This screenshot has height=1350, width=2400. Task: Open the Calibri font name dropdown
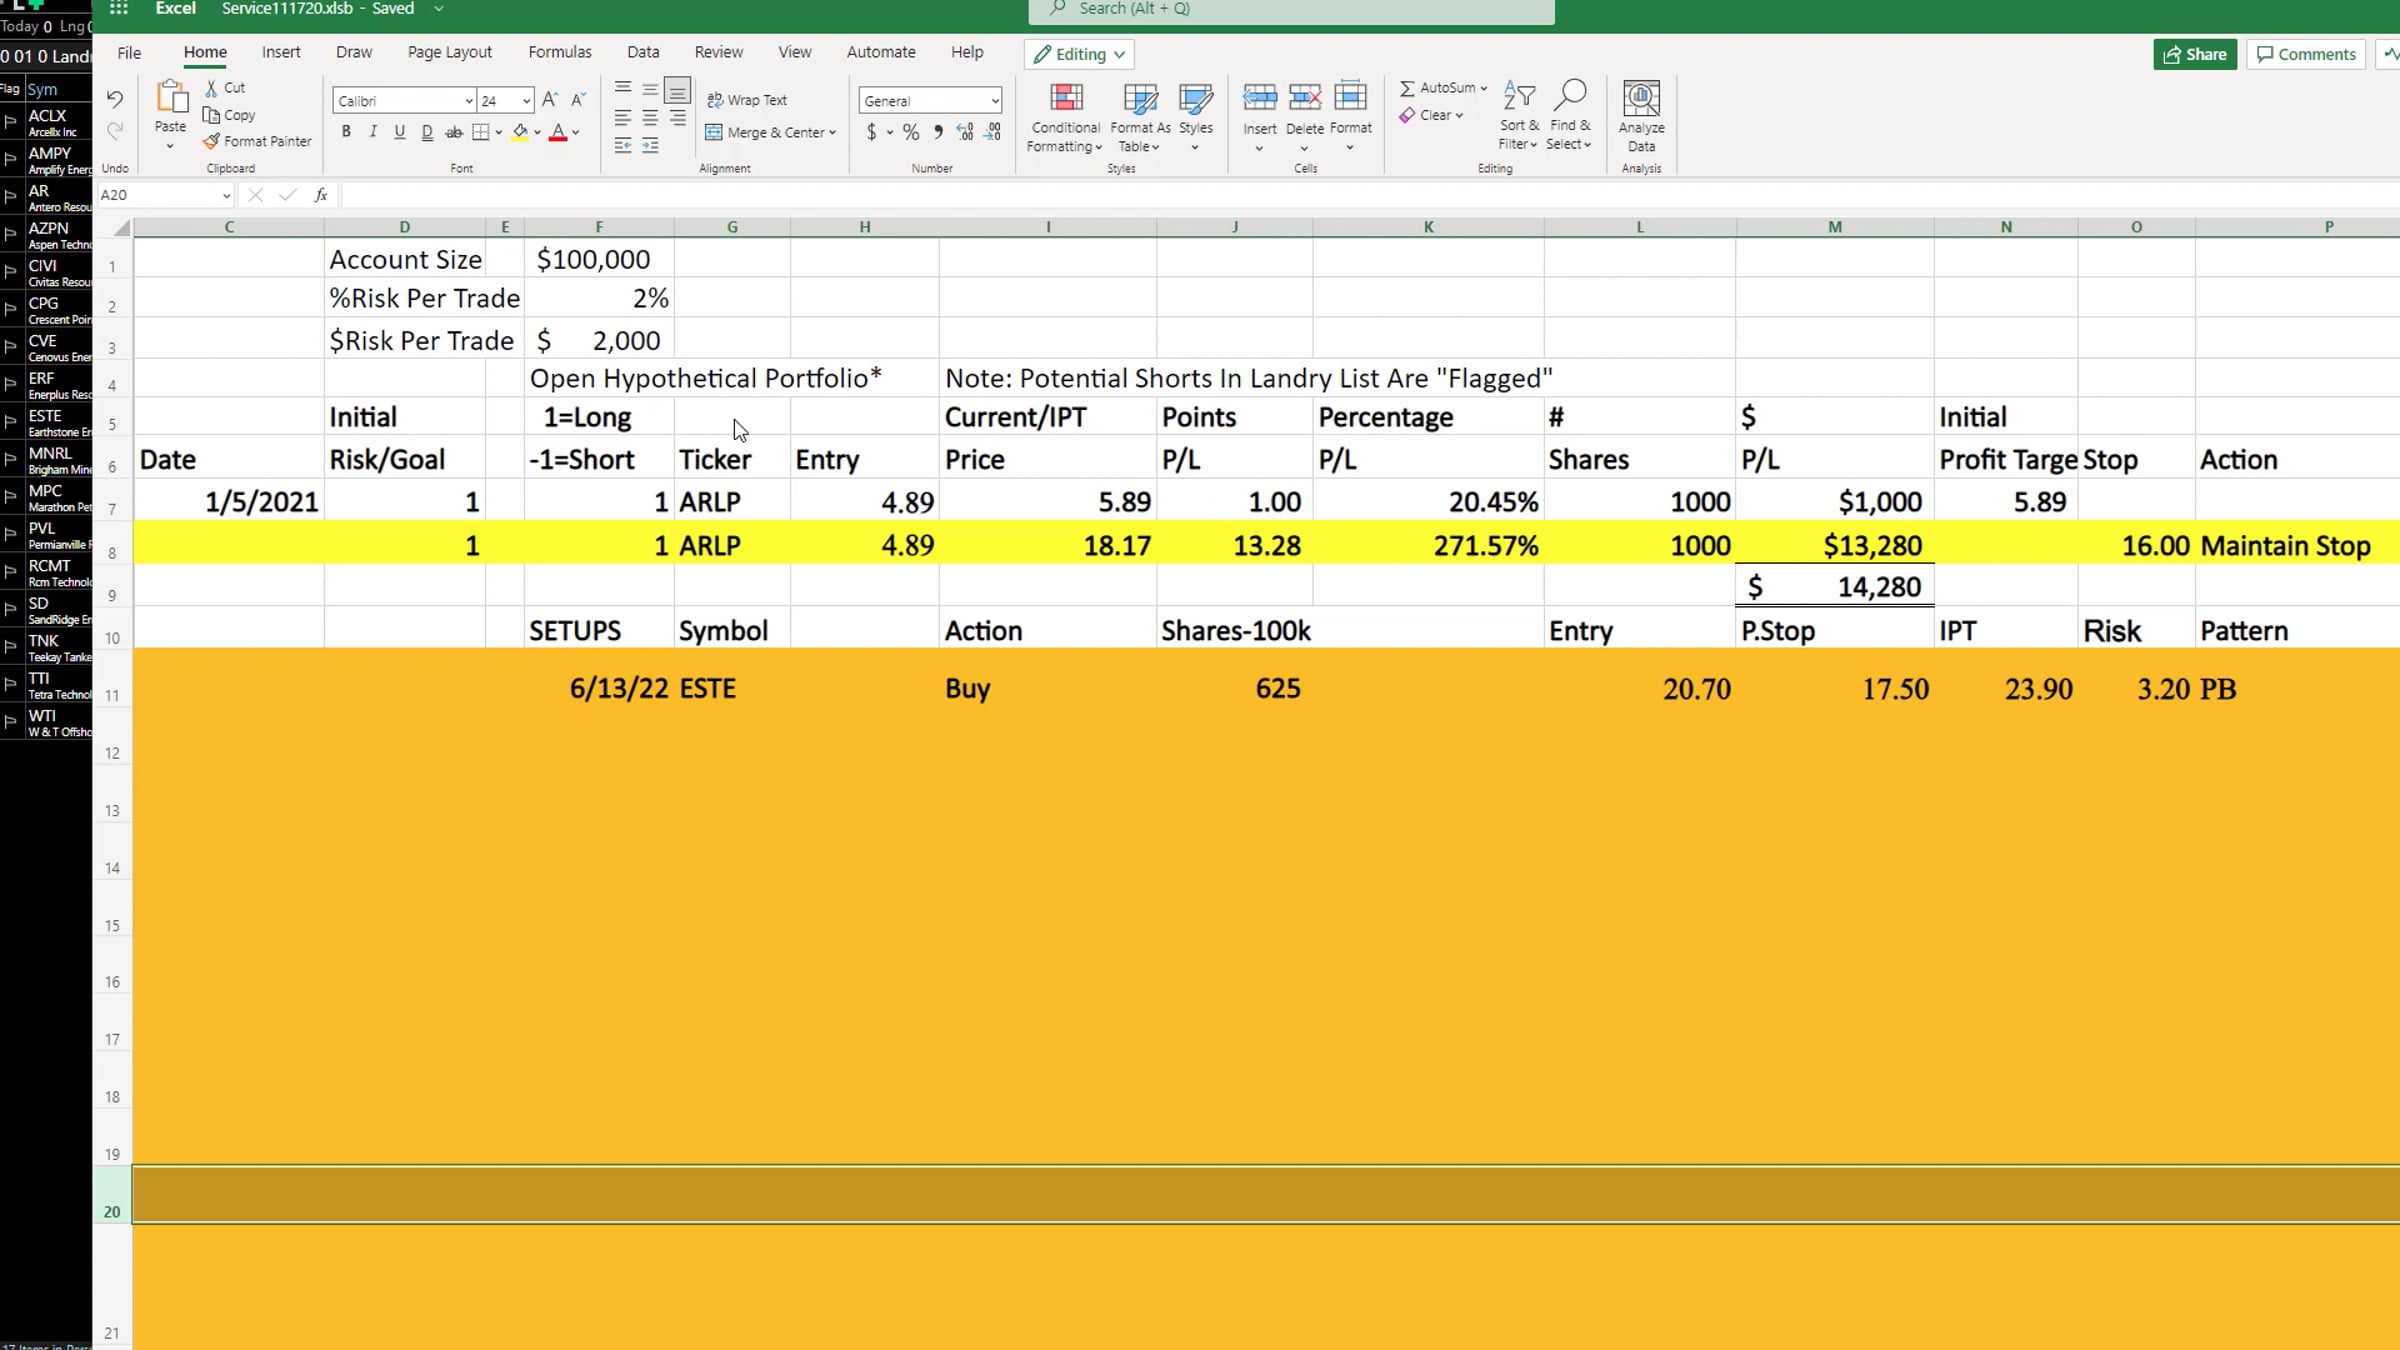[468, 101]
